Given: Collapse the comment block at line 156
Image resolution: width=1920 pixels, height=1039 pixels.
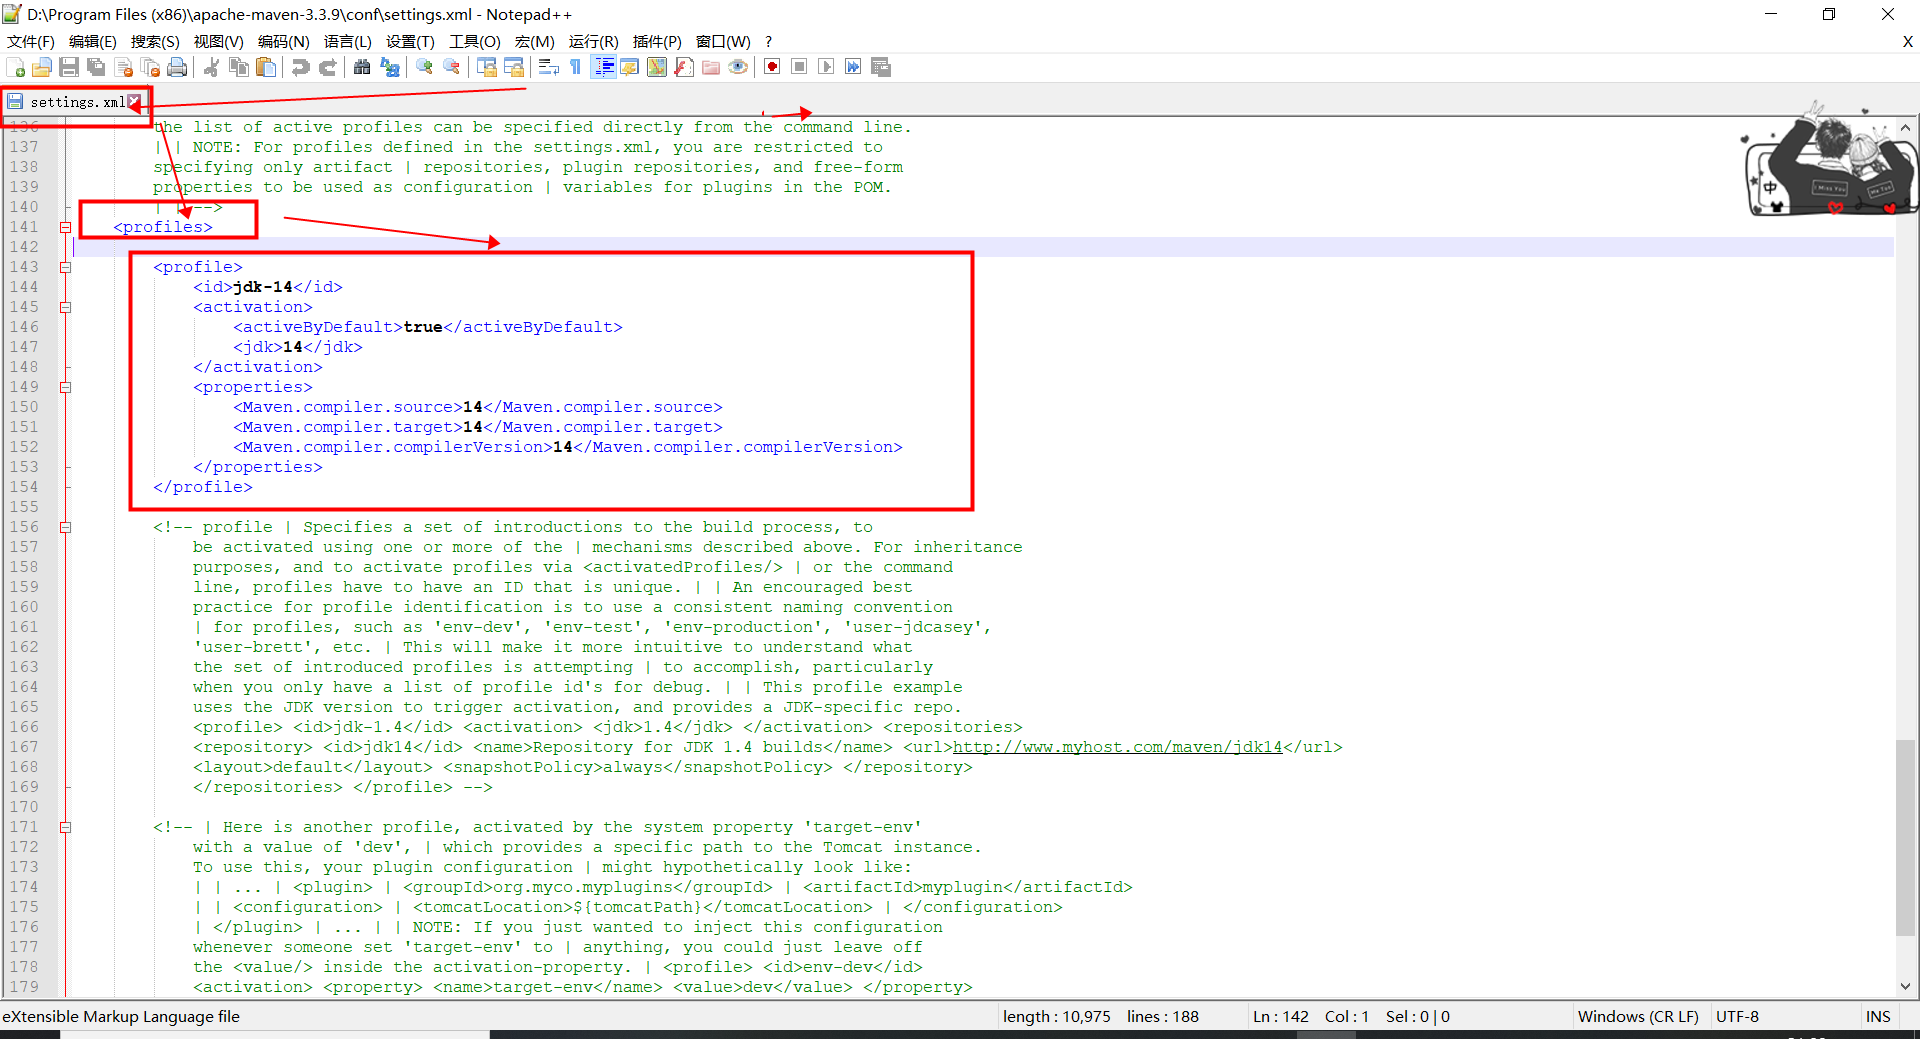Looking at the screenshot, I should point(65,527).
